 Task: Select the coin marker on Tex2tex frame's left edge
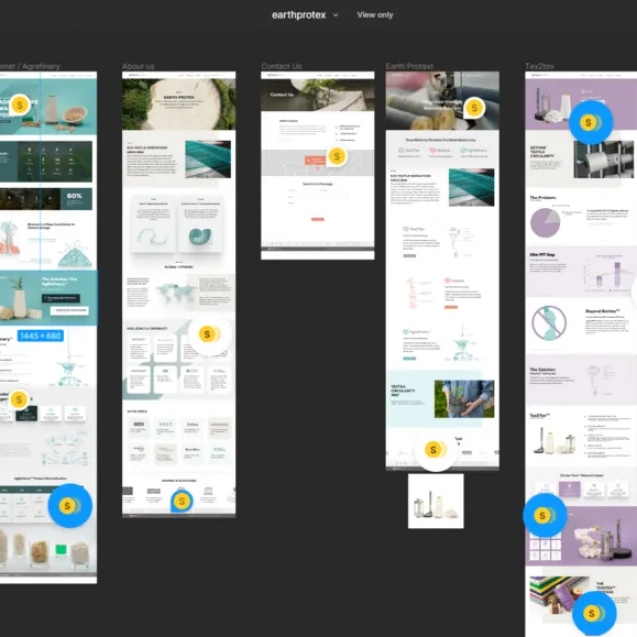(543, 515)
